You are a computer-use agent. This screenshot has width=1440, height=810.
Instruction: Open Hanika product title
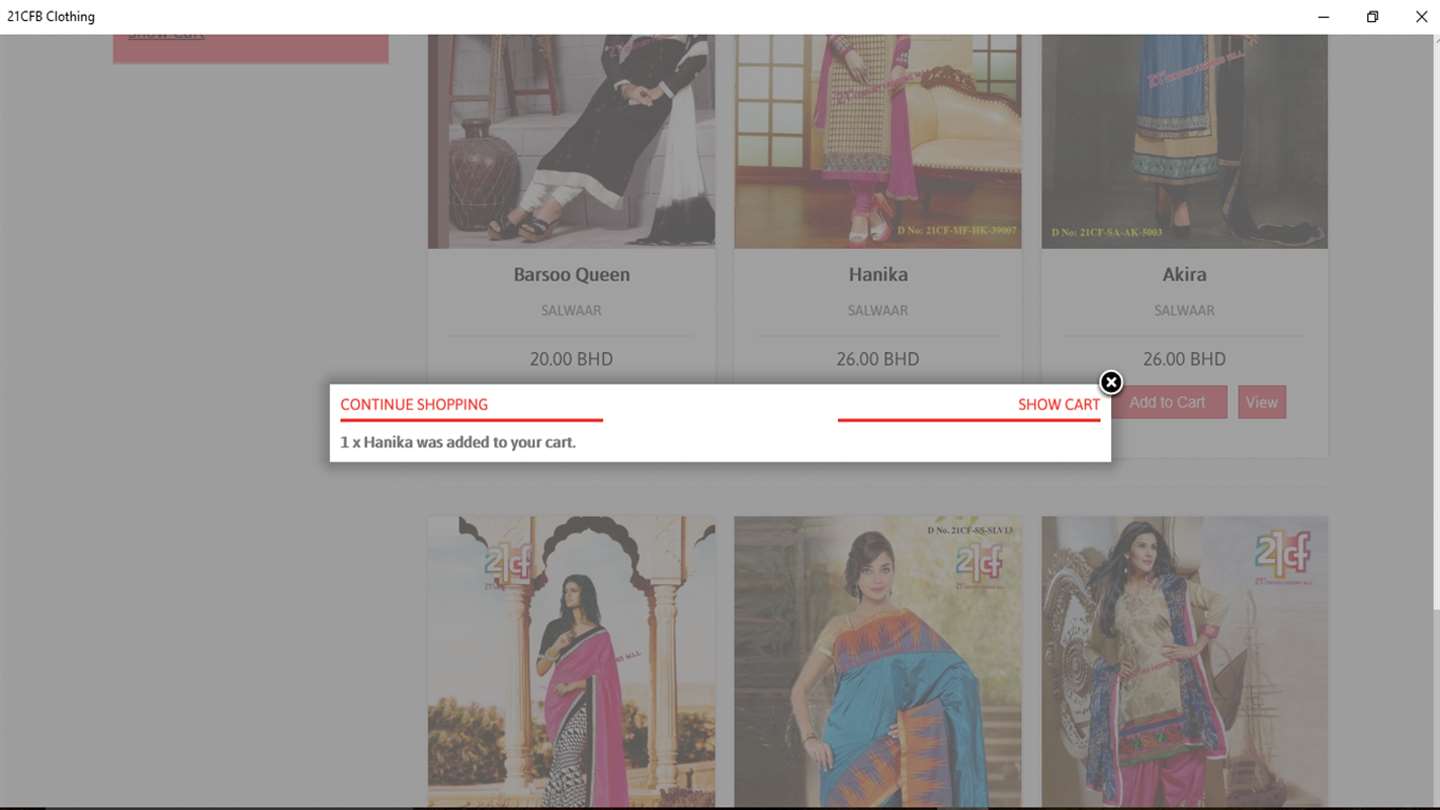click(x=878, y=275)
